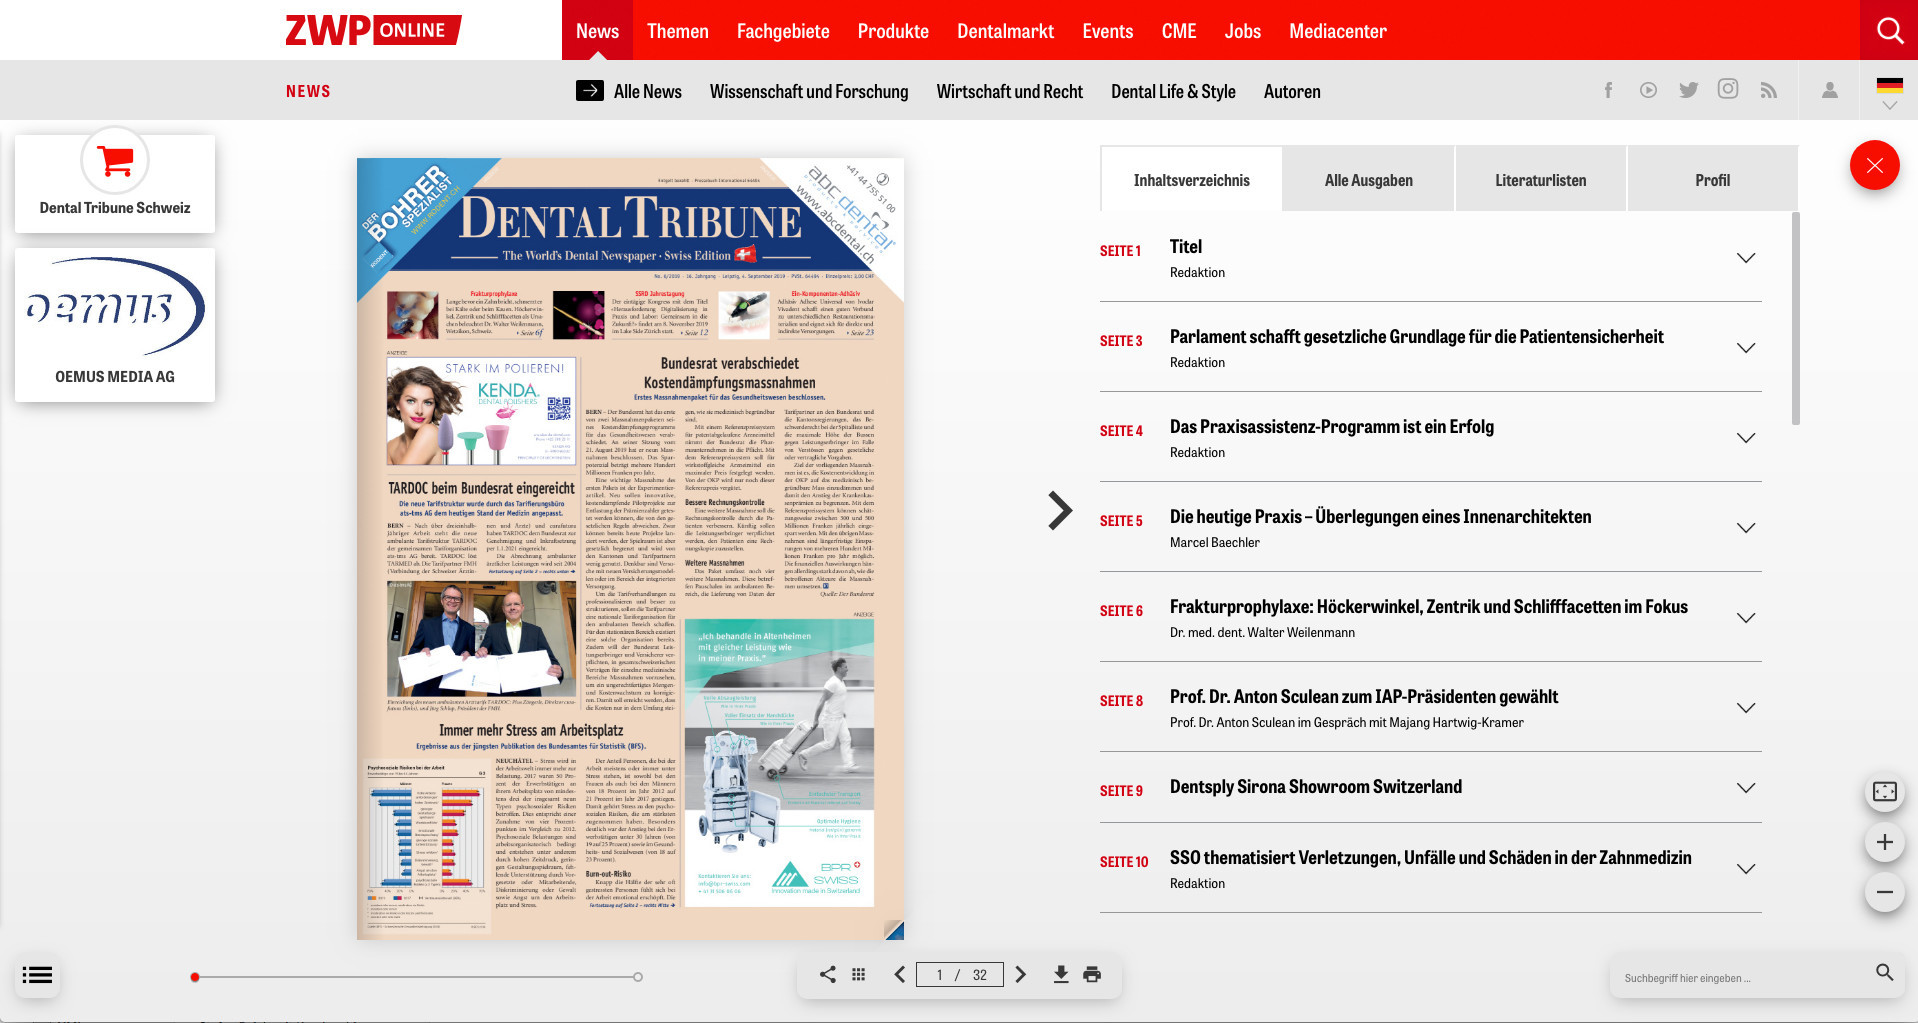Expand the Titel entry on Seite 1

tap(1746, 258)
